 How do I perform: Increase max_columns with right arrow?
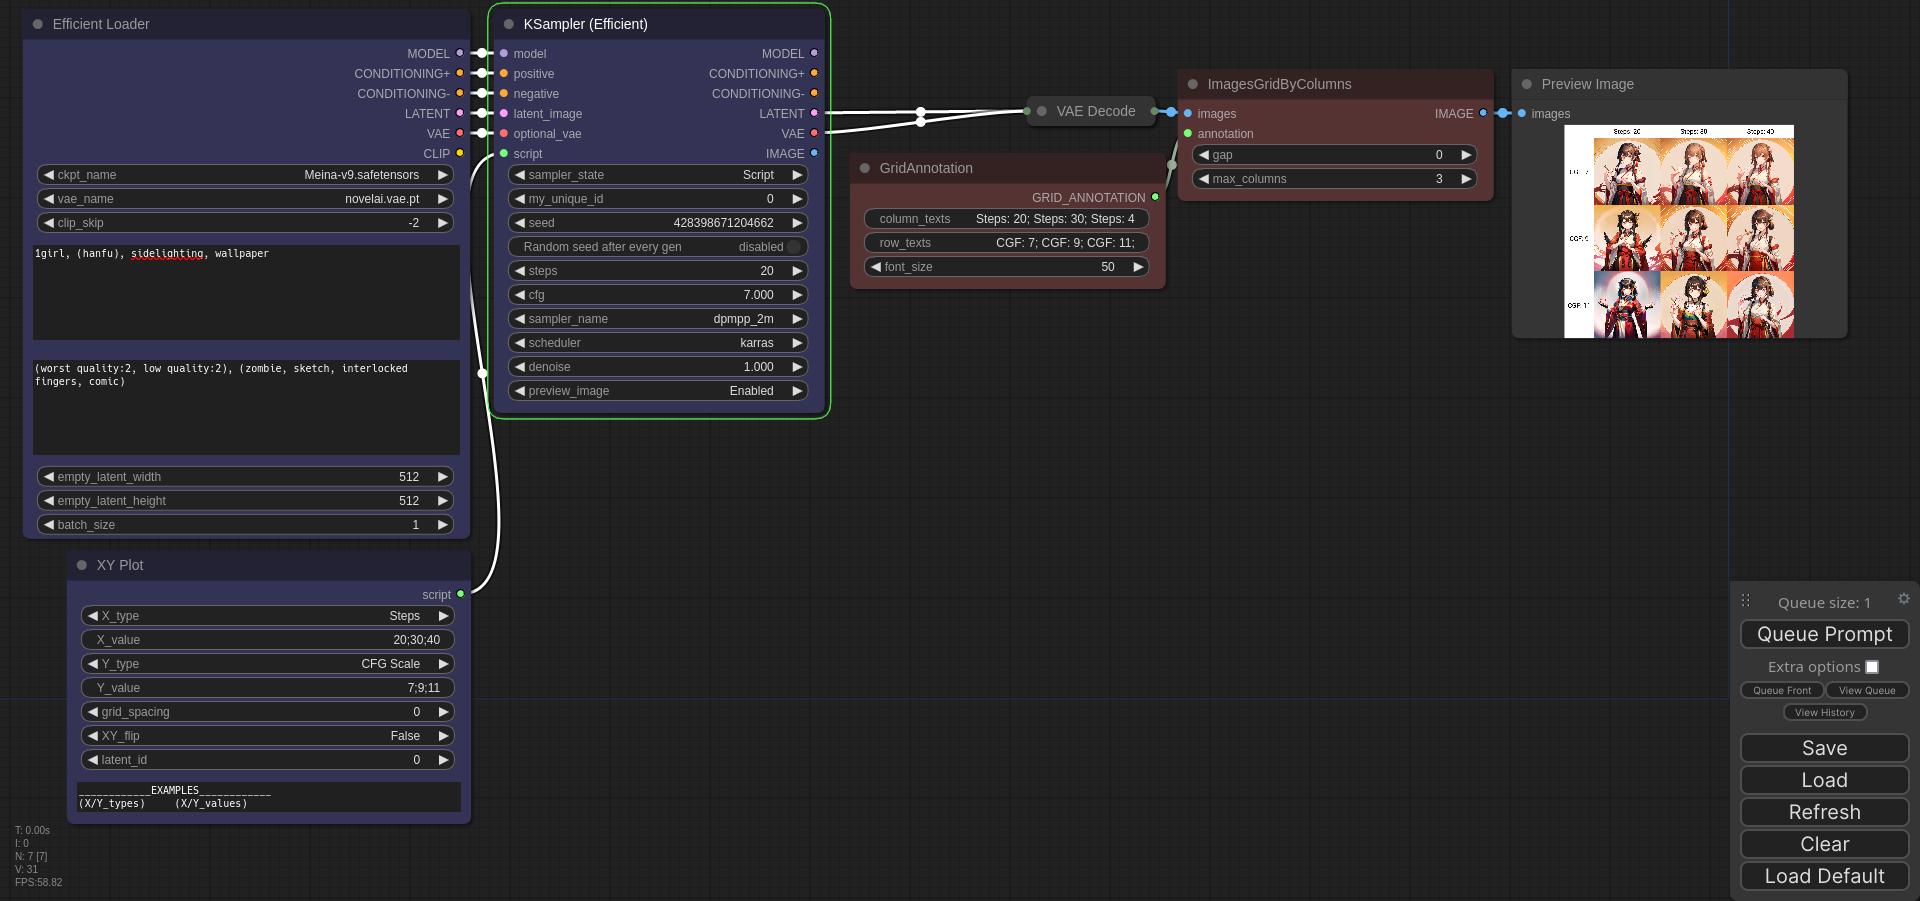click(x=1466, y=179)
